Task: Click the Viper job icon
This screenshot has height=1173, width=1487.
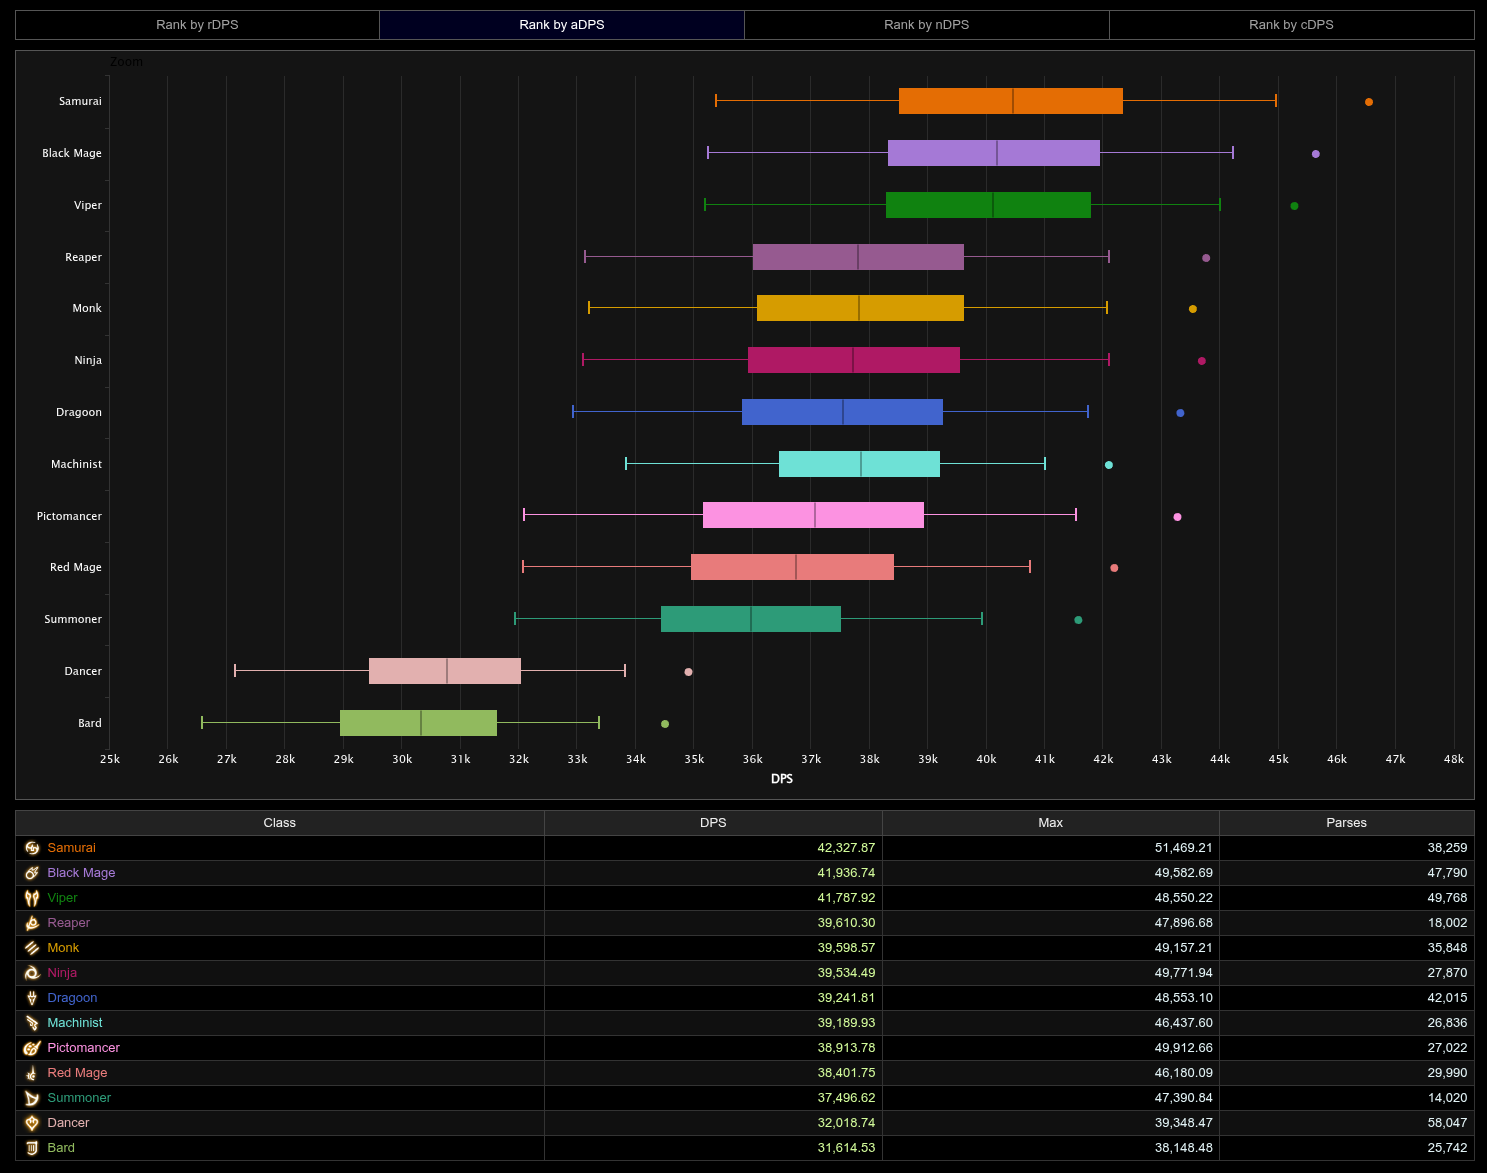Action: 32,898
